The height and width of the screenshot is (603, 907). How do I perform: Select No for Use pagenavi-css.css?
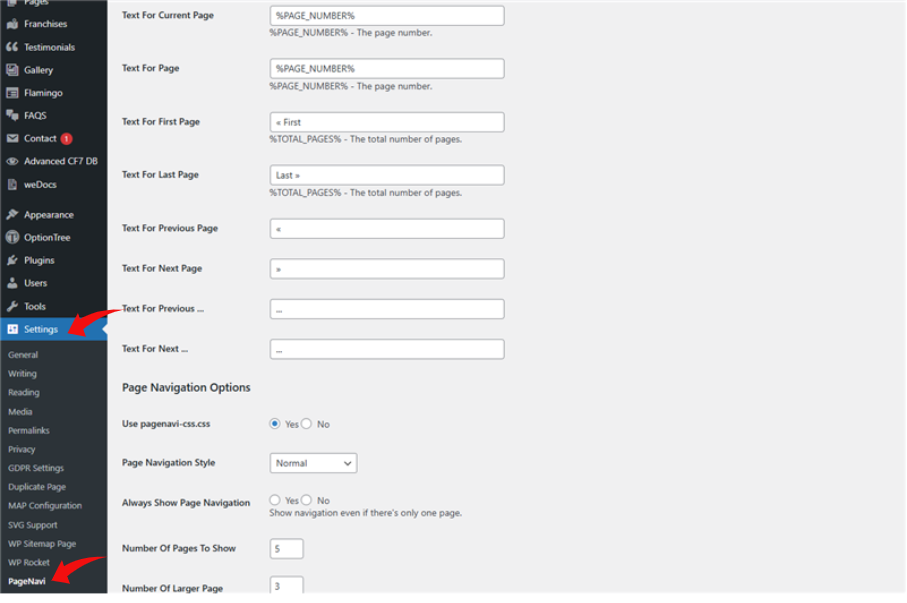tap(307, 424)
